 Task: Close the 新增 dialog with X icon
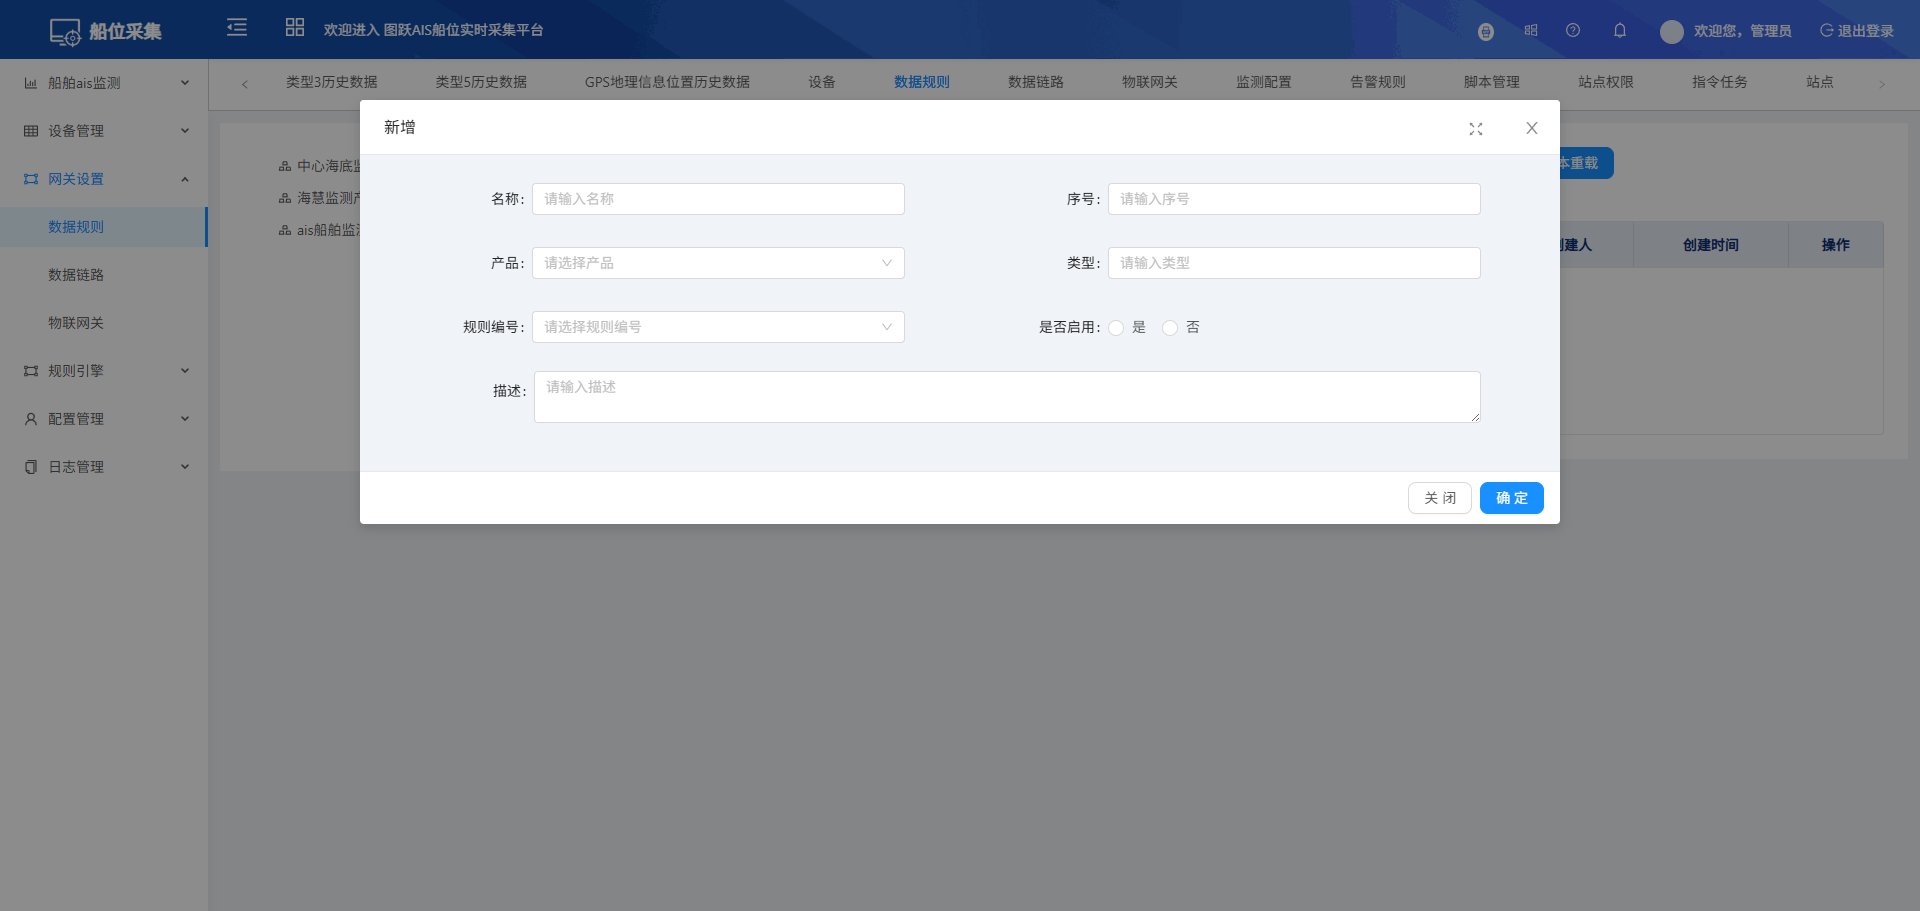pos(1531,128)
